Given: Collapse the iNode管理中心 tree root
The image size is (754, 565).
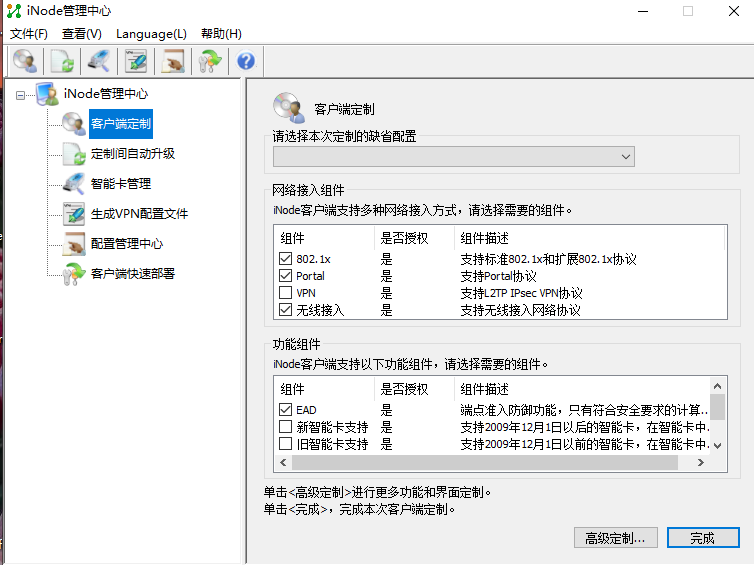Looking at the screenshot, I should click(x=20, y=95).
